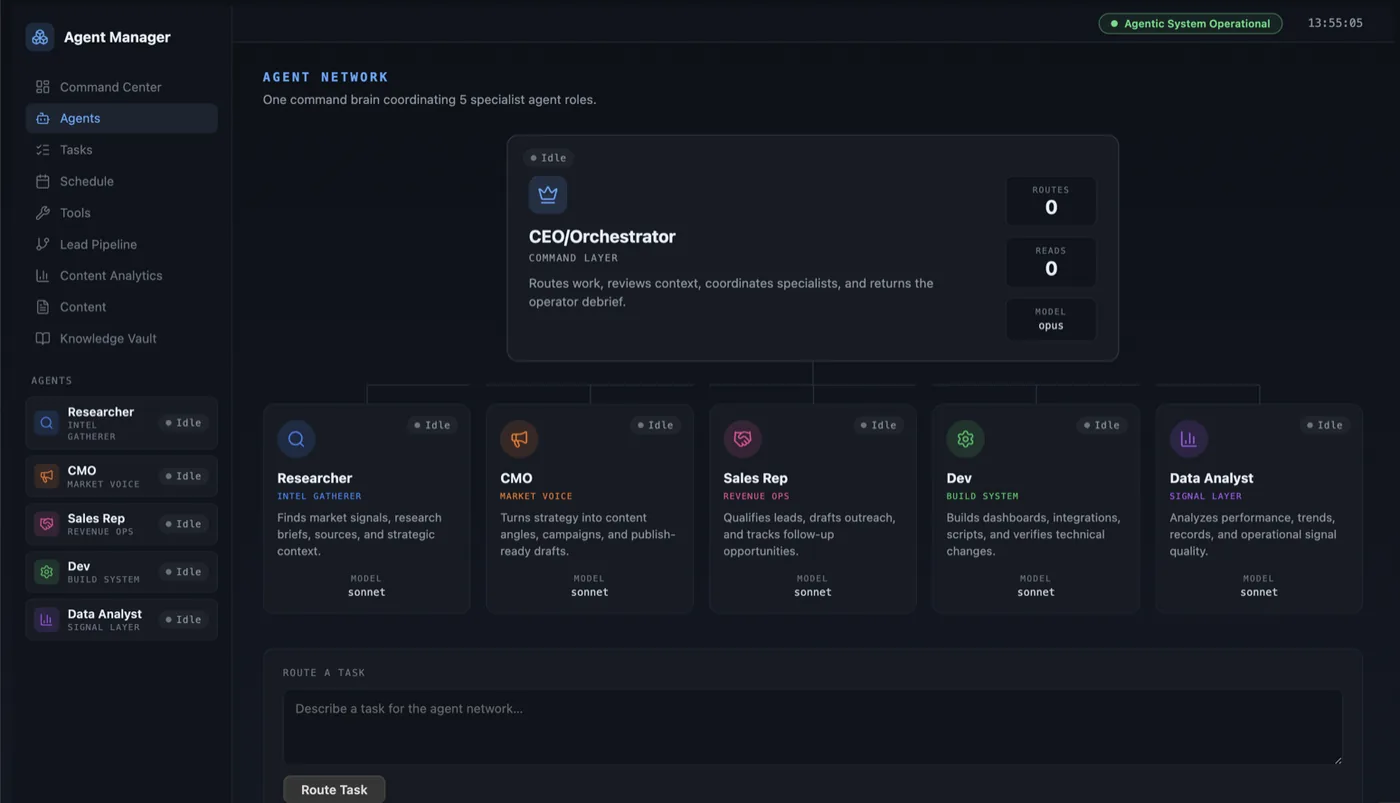Screen dimensions: 1400x803
Task: Click the Agent Network heading
Action: click(x=325, y=77)
